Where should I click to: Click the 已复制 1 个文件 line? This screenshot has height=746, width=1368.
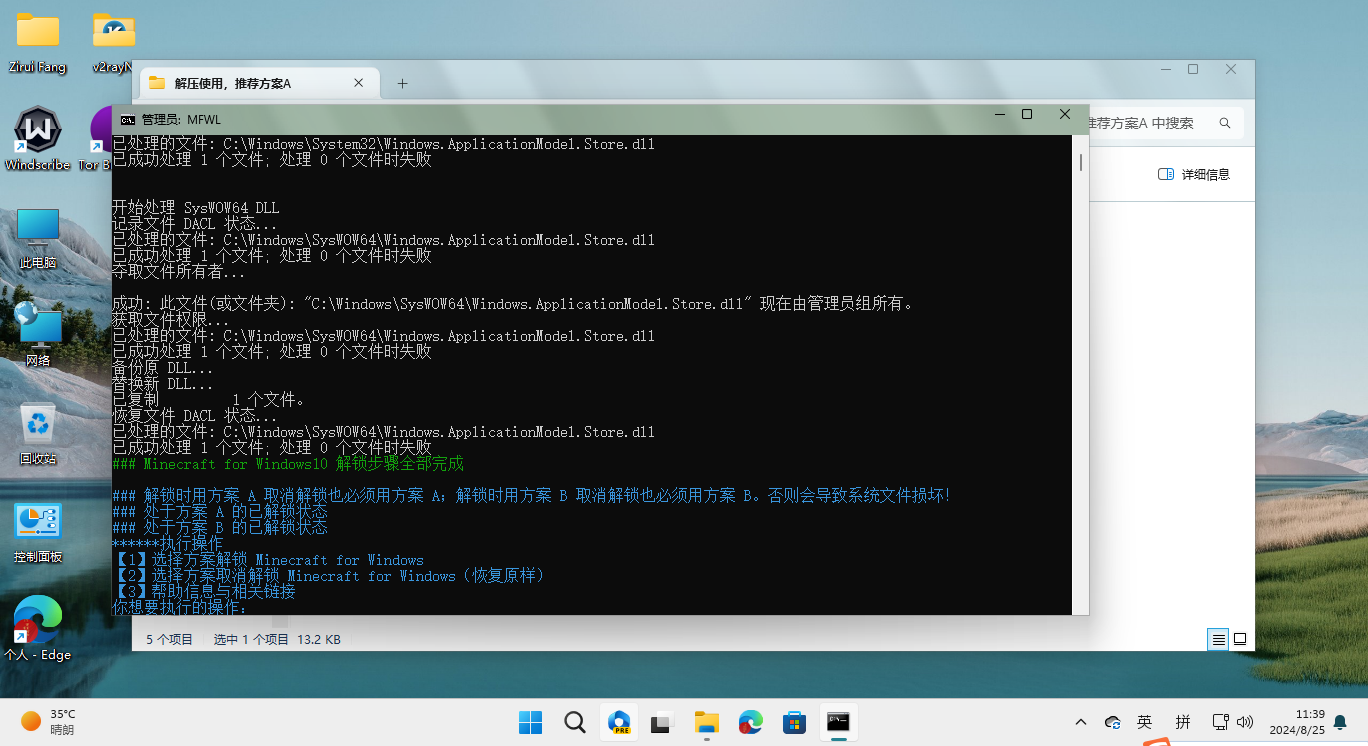click(208, 400)
